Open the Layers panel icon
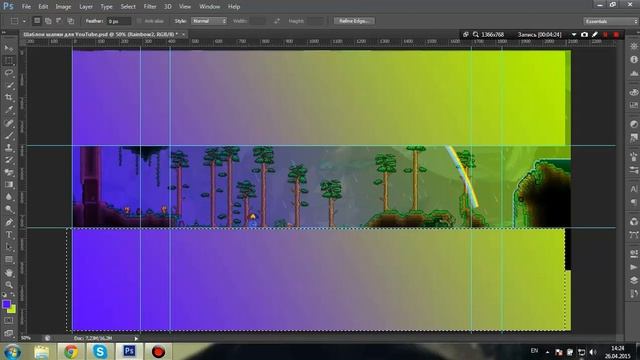This screenshot has height=360, width=640. (x=633, y=280)
